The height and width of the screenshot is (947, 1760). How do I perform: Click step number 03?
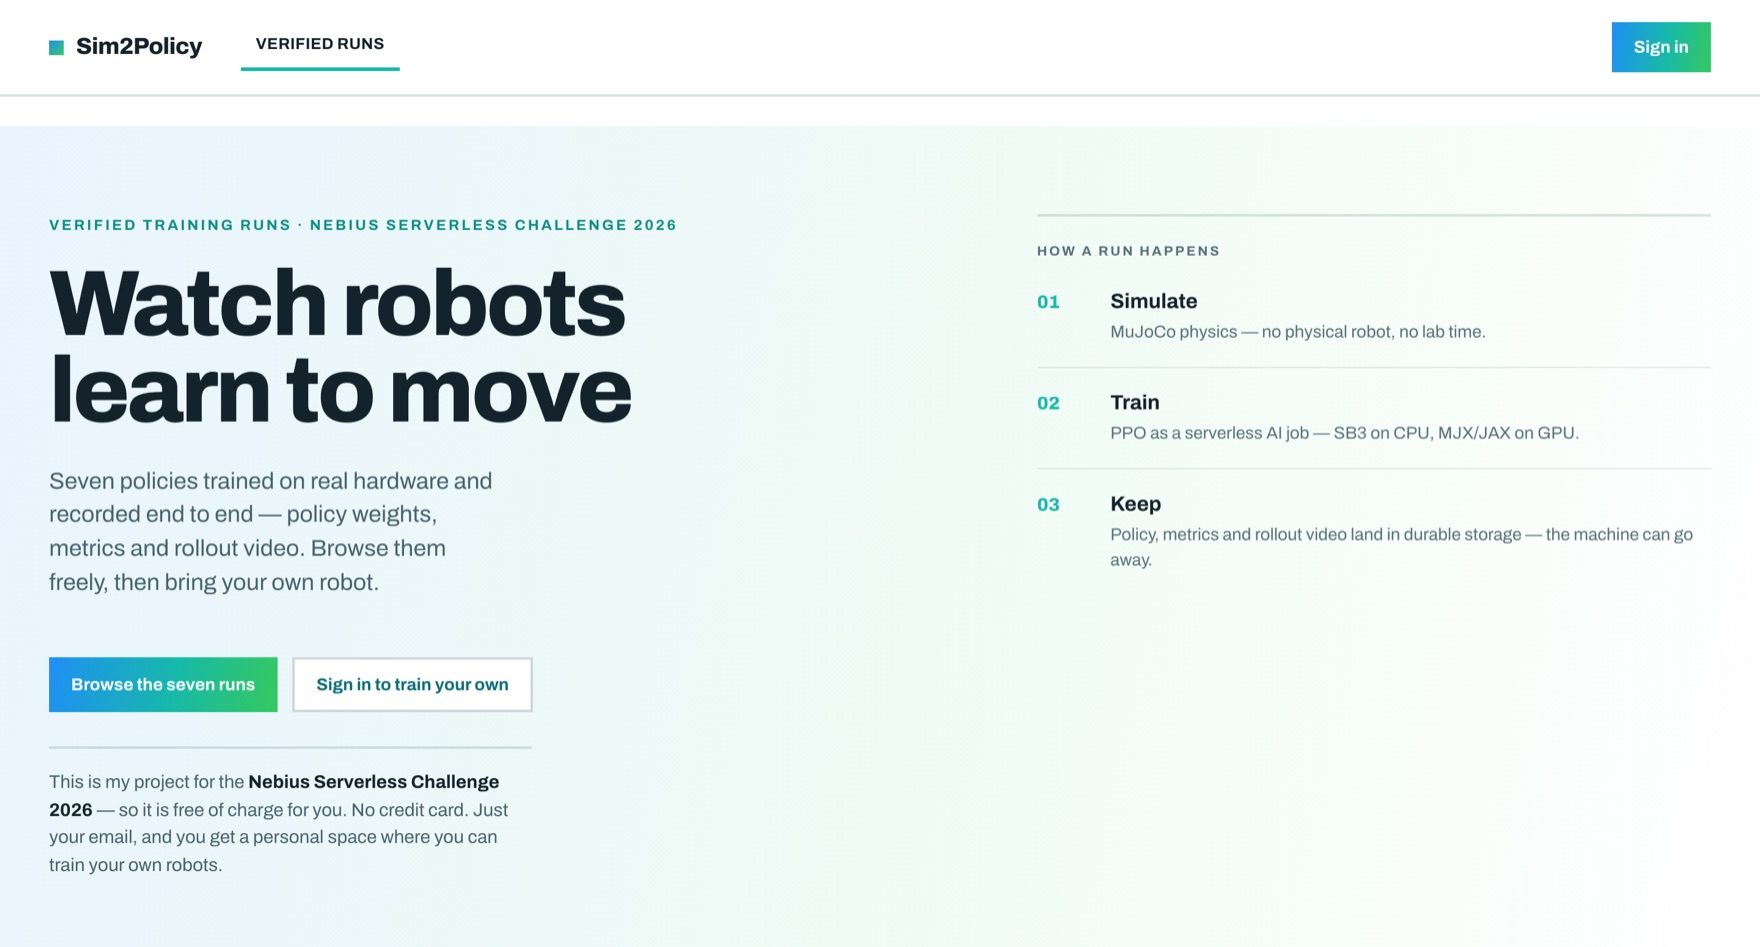[1048, 505]
